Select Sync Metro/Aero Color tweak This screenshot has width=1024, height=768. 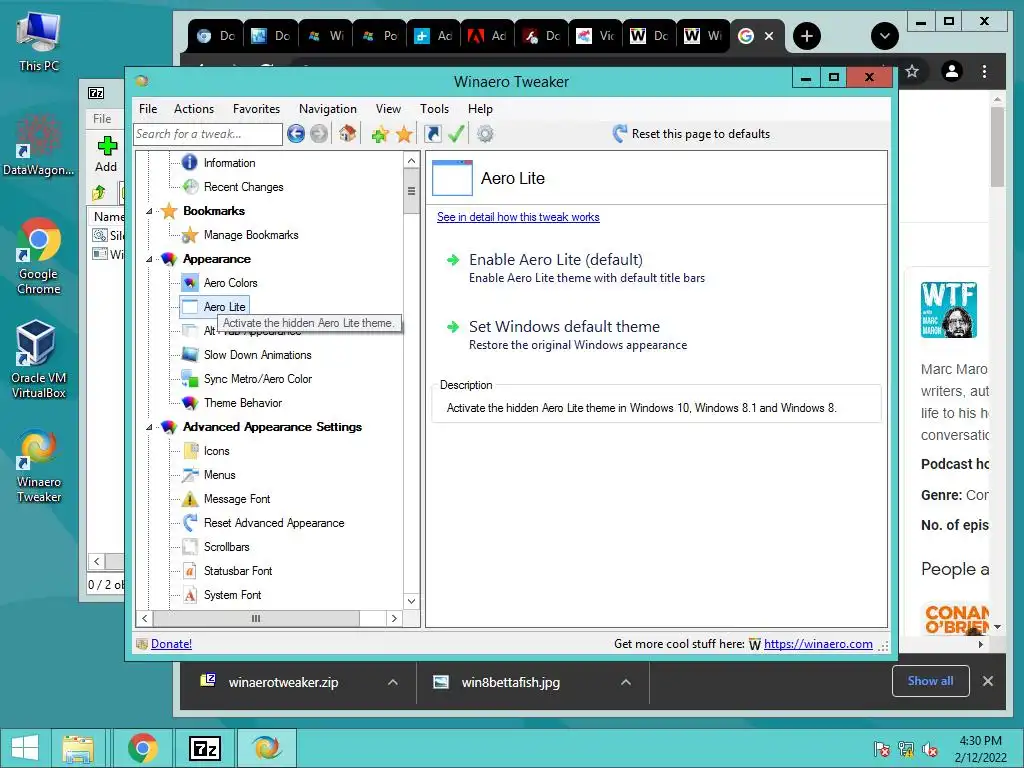tap(257, 379)
